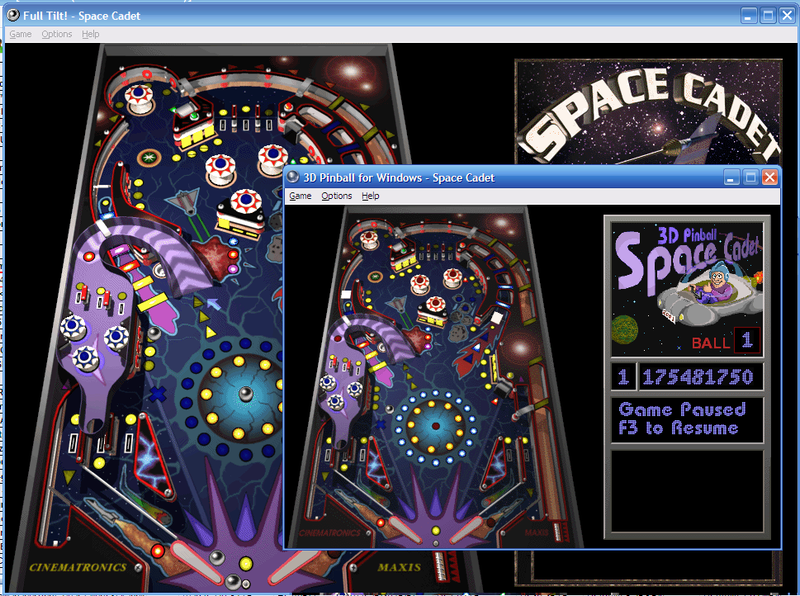Click the 3D Pinball Space Cadet logo image

[687, 289]
